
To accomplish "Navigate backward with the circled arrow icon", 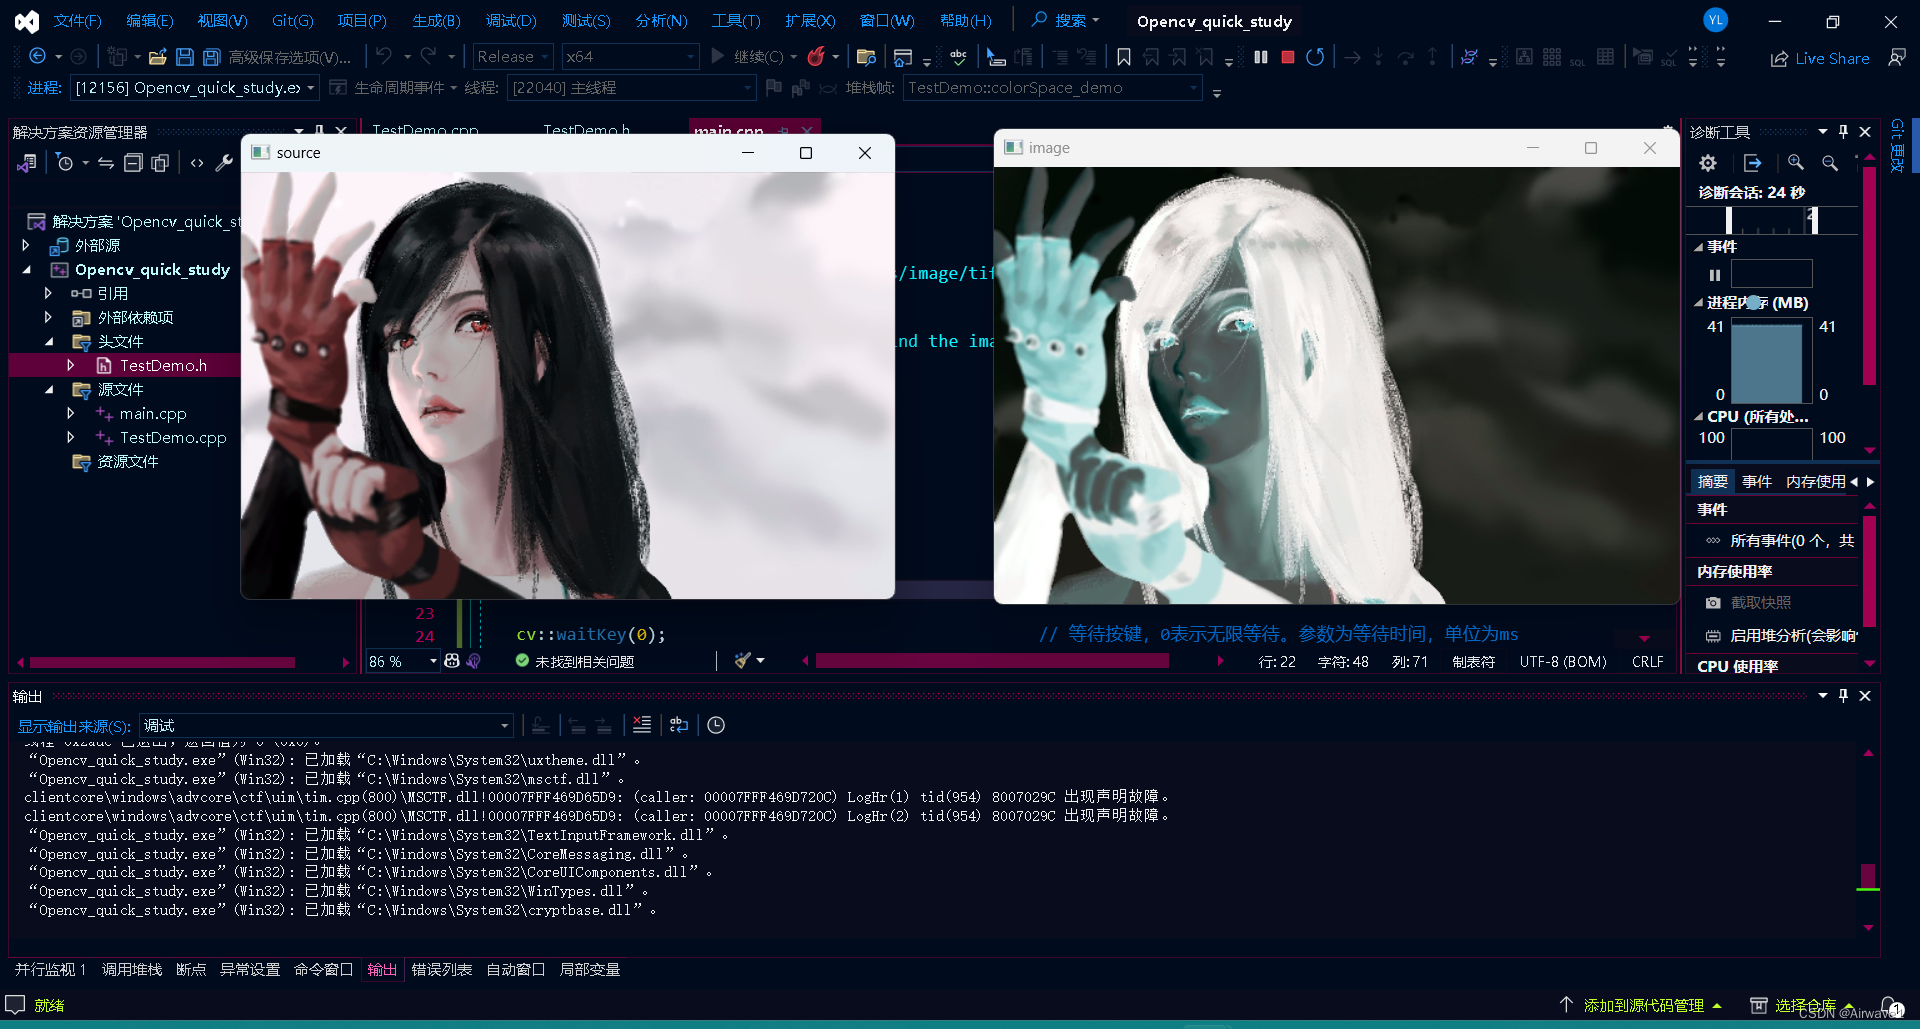I will pos(37,56).
